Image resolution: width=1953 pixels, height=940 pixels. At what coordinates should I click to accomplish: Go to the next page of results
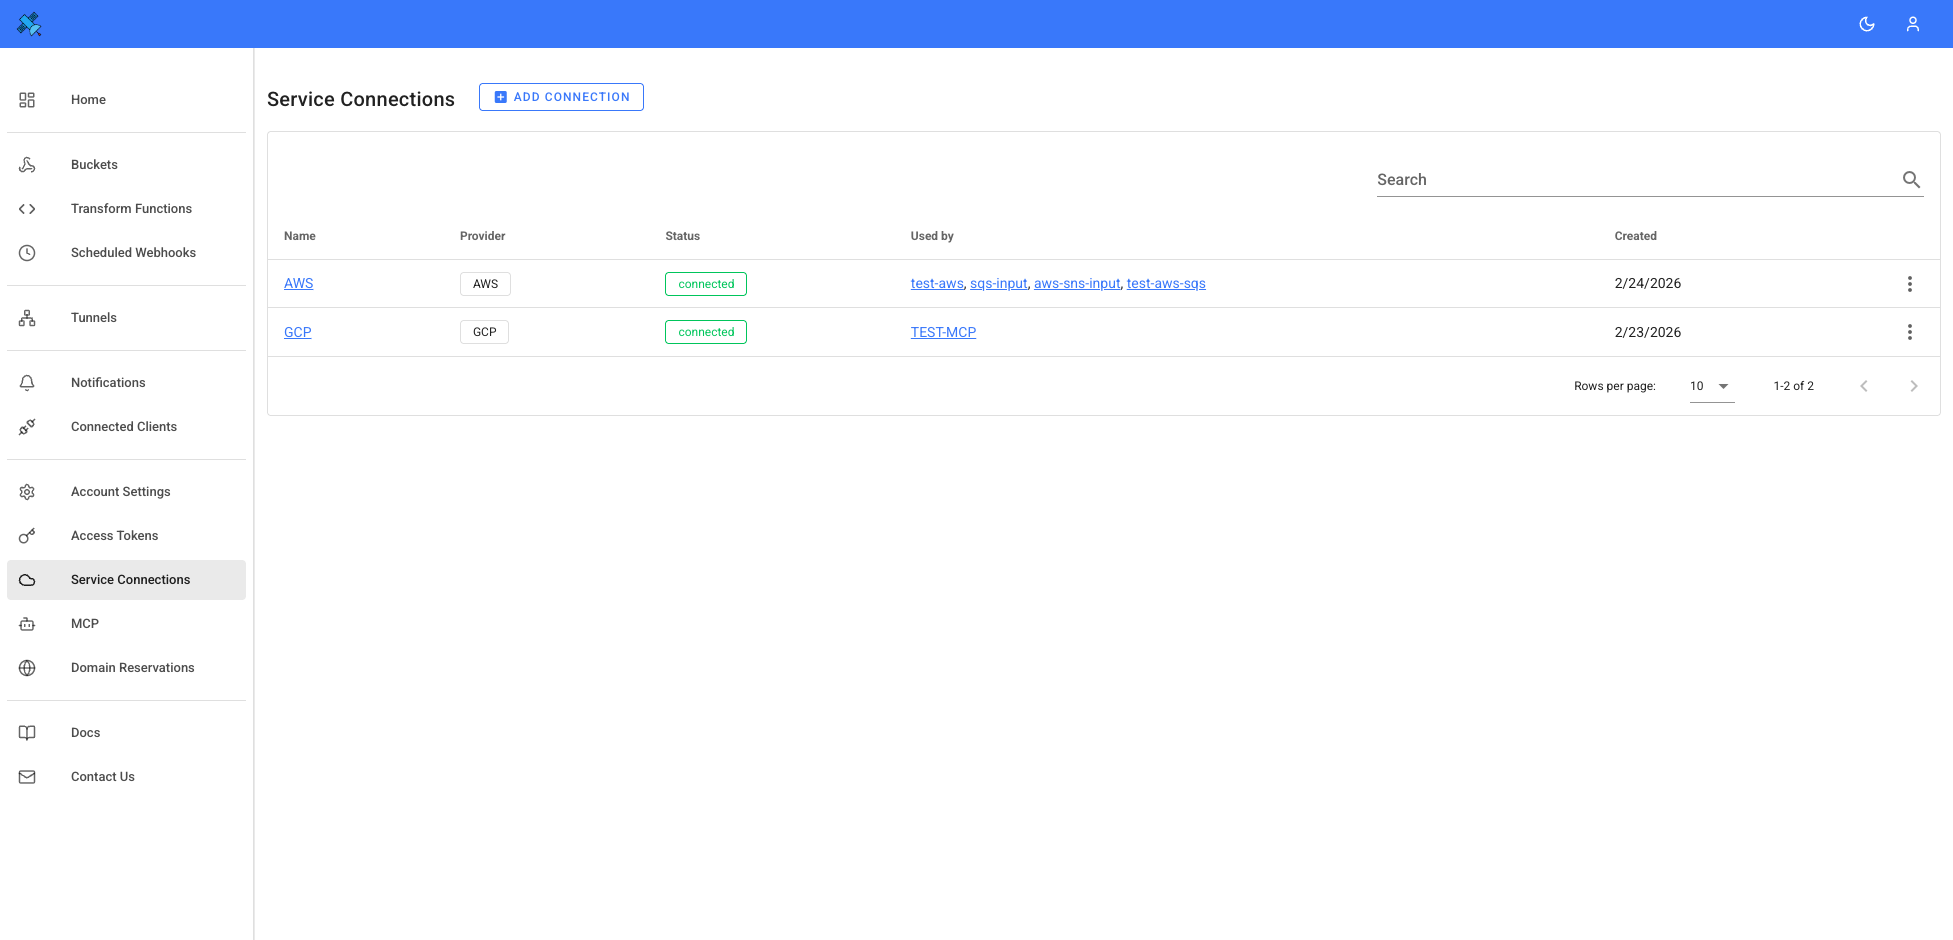1913,386
